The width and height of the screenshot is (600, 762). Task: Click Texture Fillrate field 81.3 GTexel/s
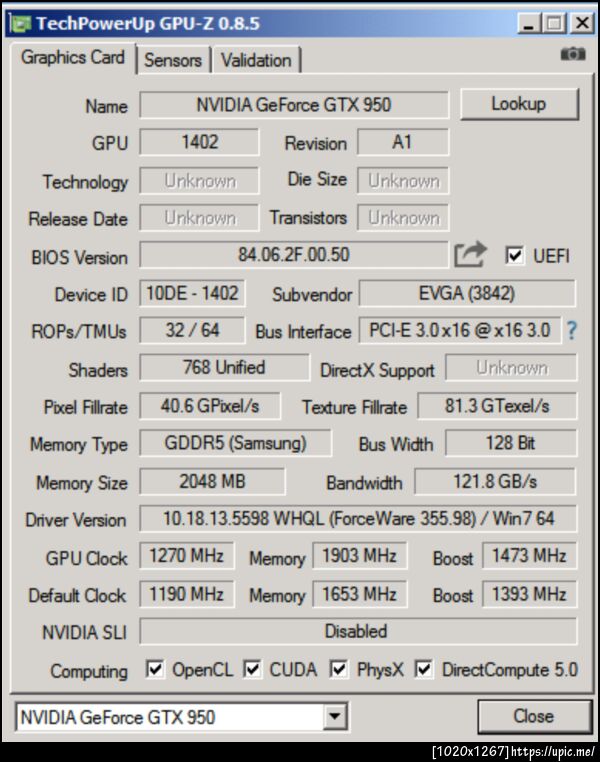click(x=497, y=406)
